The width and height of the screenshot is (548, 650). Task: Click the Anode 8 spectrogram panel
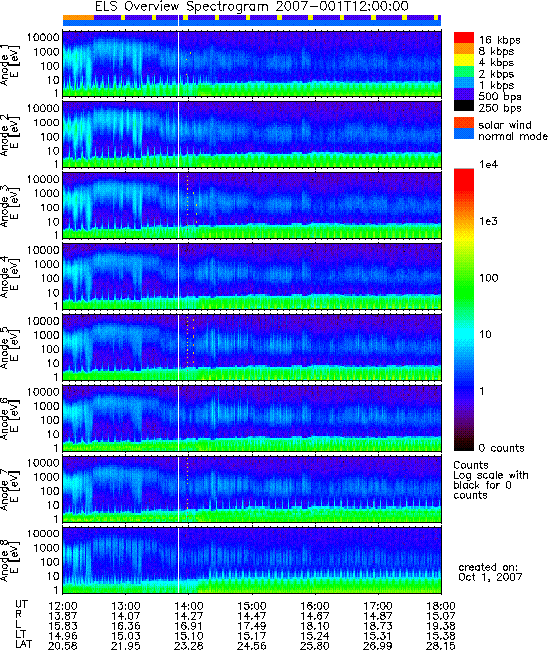pyautogui.click(x=252, y=560)
